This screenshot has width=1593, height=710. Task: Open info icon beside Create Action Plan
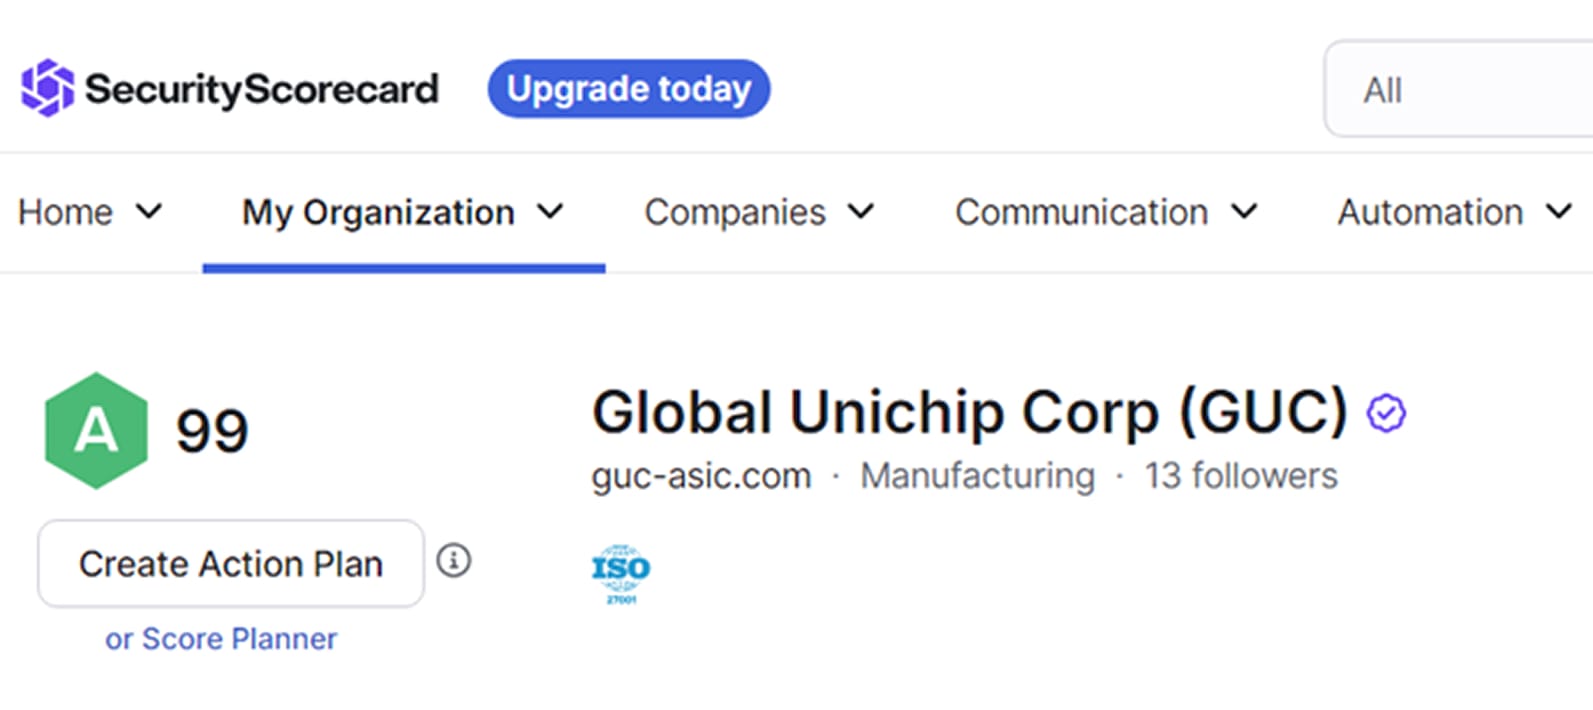click(x=454, y=561)
